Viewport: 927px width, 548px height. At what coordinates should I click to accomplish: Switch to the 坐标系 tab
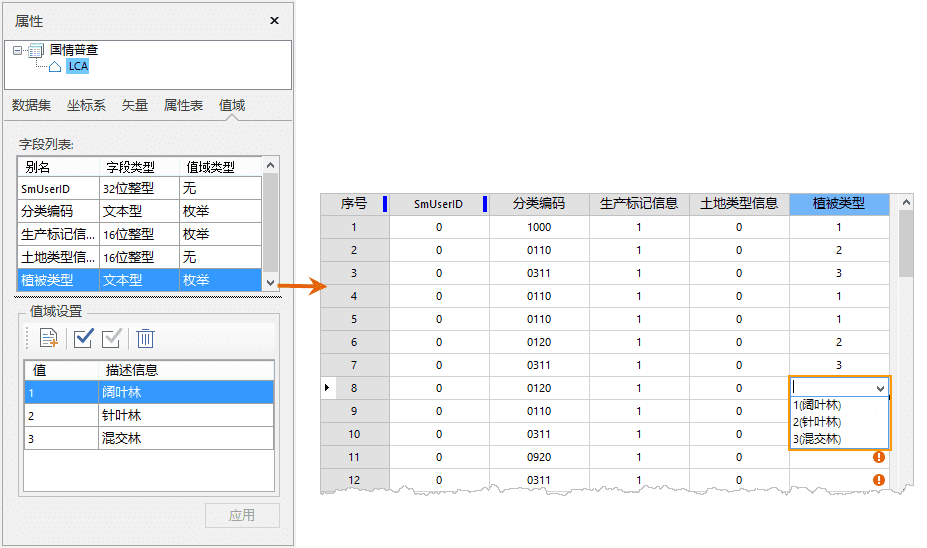click(86, 105)
